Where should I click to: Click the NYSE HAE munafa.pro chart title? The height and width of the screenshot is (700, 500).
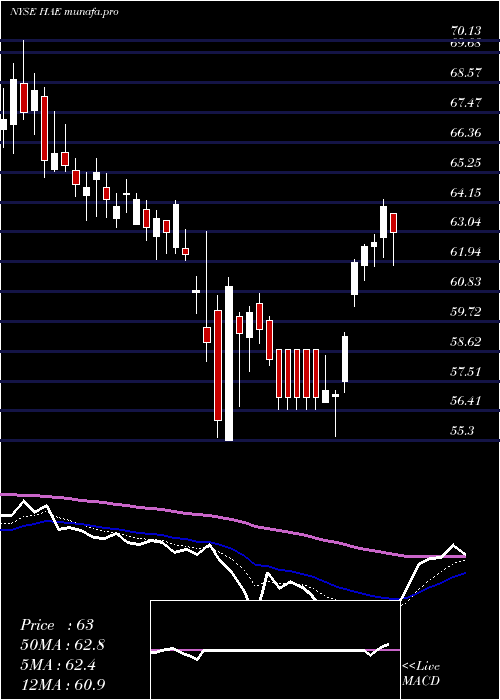click(64, 12)
